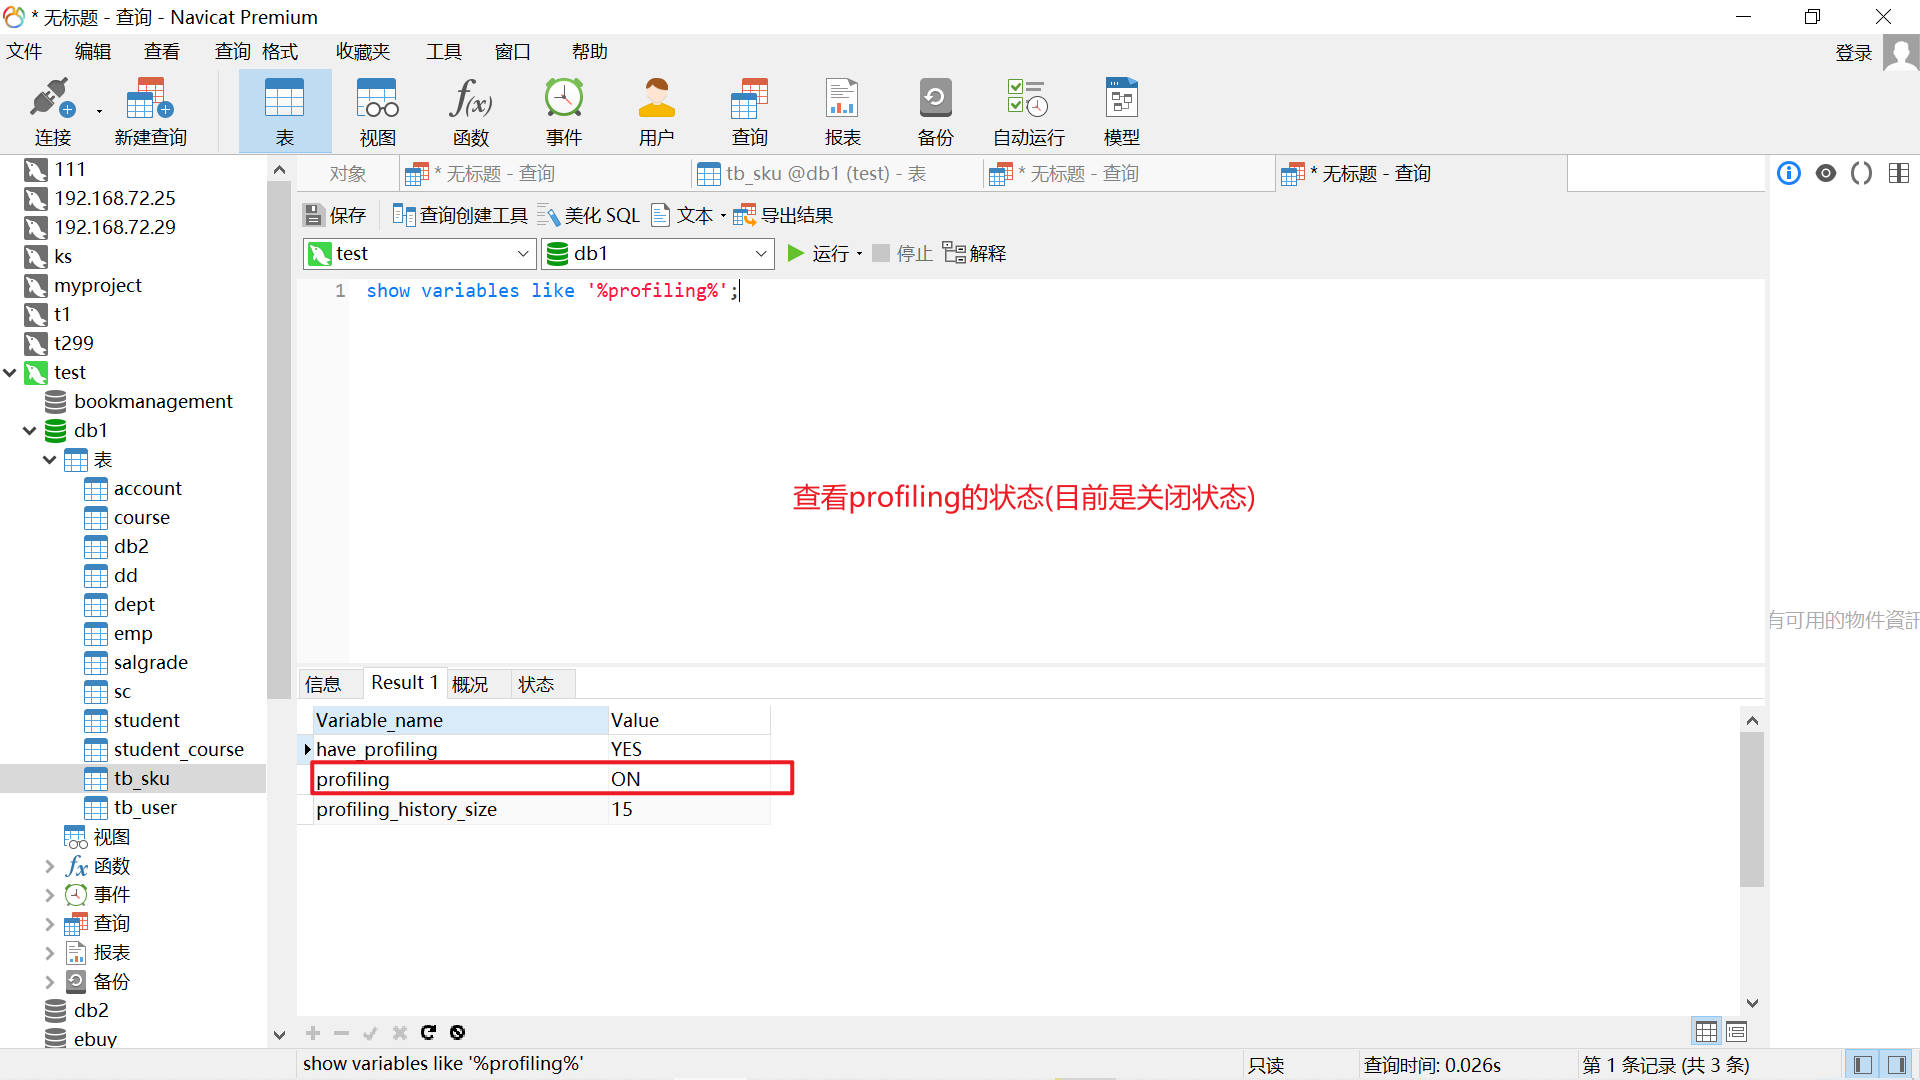Image resolution: width=1920 pixels, height=1080 pixels.
Task: Switch result to form view
Action: (x=1737, y=1032)
